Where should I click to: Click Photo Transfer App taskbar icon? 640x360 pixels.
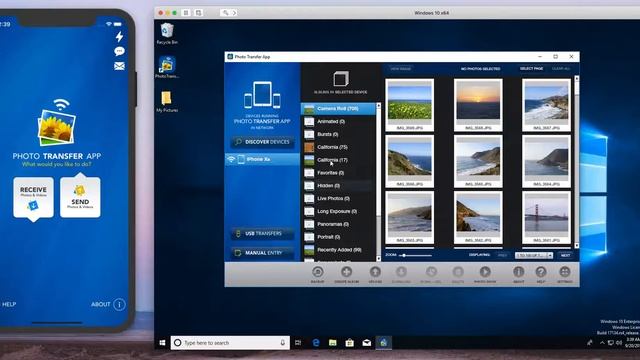click(384, 343)
